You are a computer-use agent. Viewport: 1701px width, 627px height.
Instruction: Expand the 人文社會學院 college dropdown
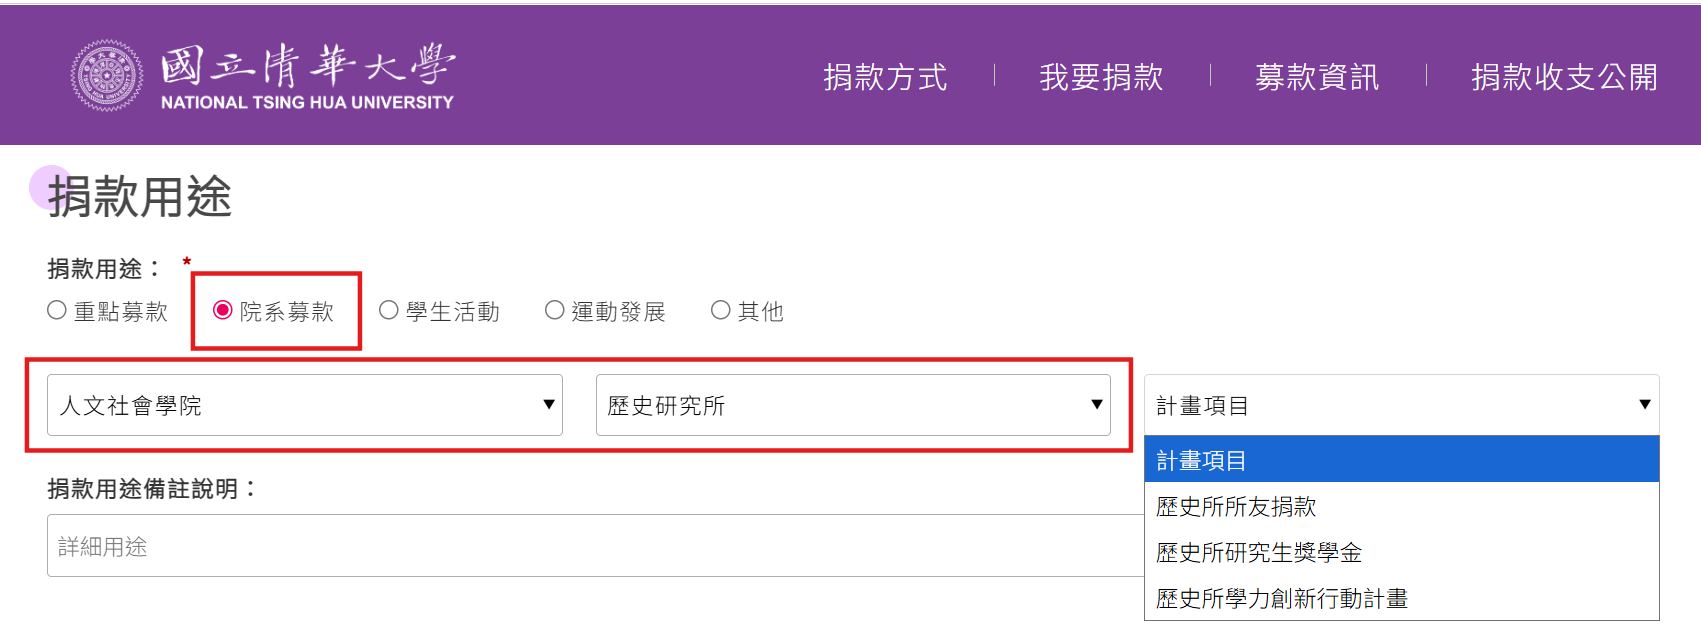pos(305,405)
